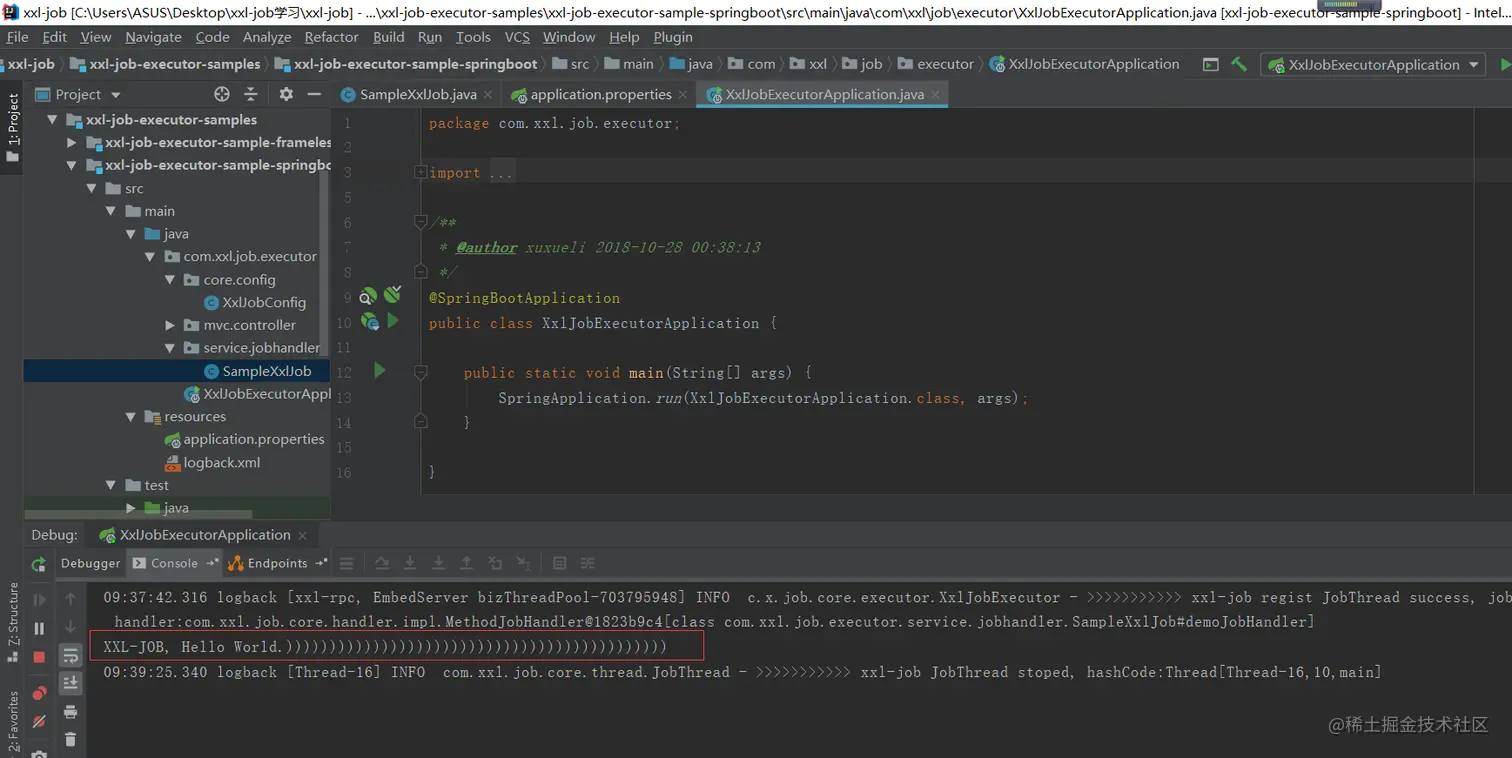Close the XxlJobExecutorApplication.java tab
The image size is (1512, 758).
(x=936, y=95)
